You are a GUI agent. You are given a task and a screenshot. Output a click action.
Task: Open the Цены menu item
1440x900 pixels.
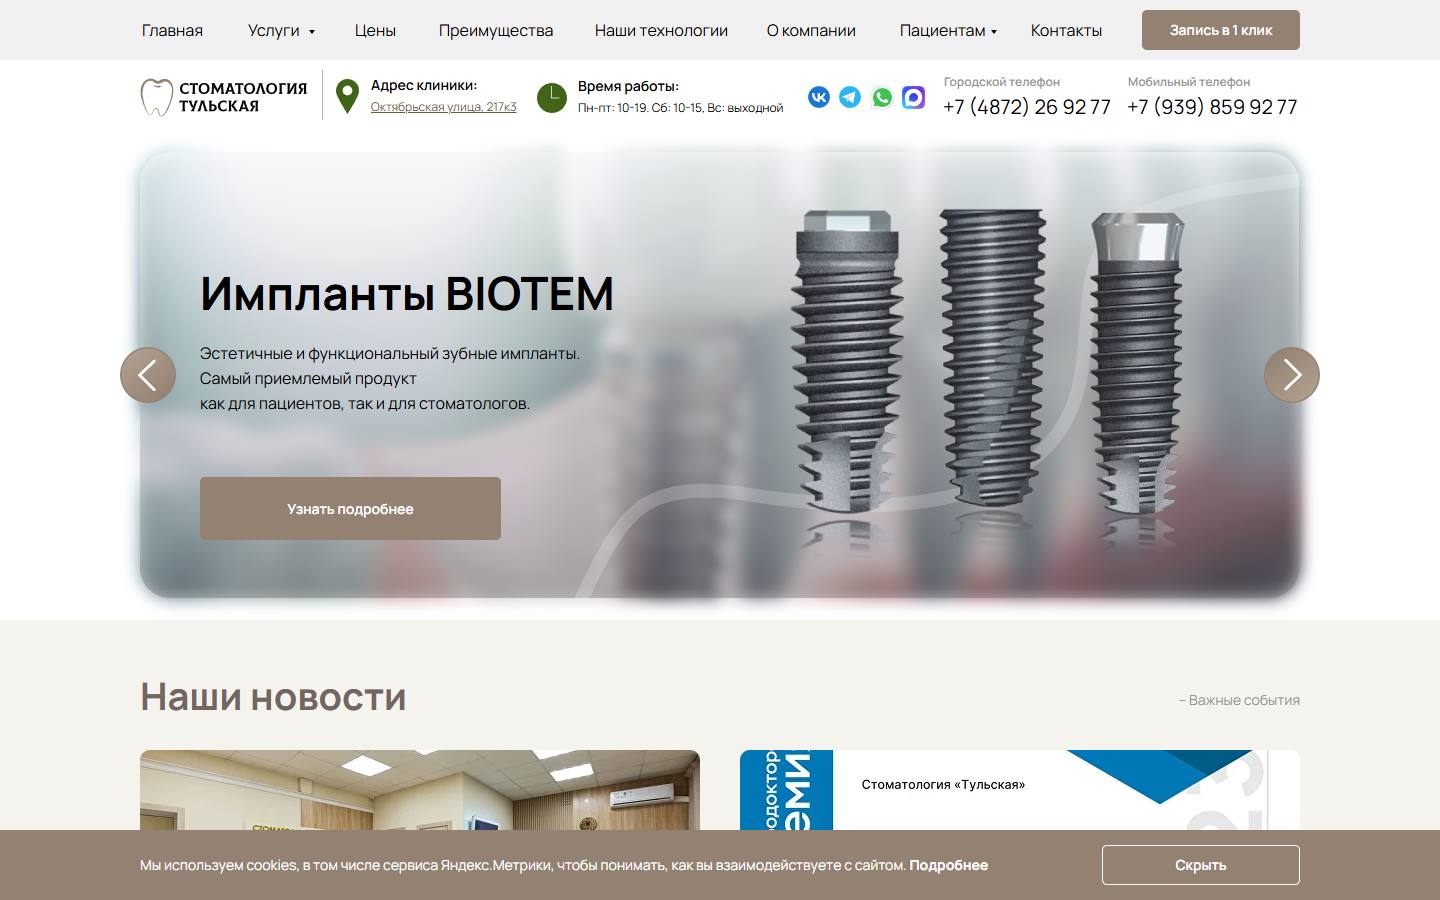[x=375, y=31]
